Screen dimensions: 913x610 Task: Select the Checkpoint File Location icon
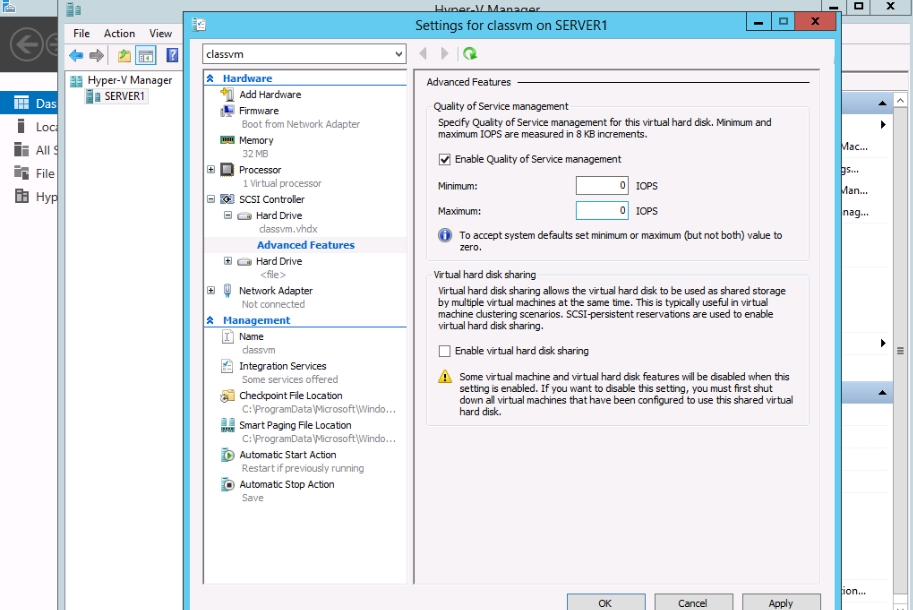227,396
